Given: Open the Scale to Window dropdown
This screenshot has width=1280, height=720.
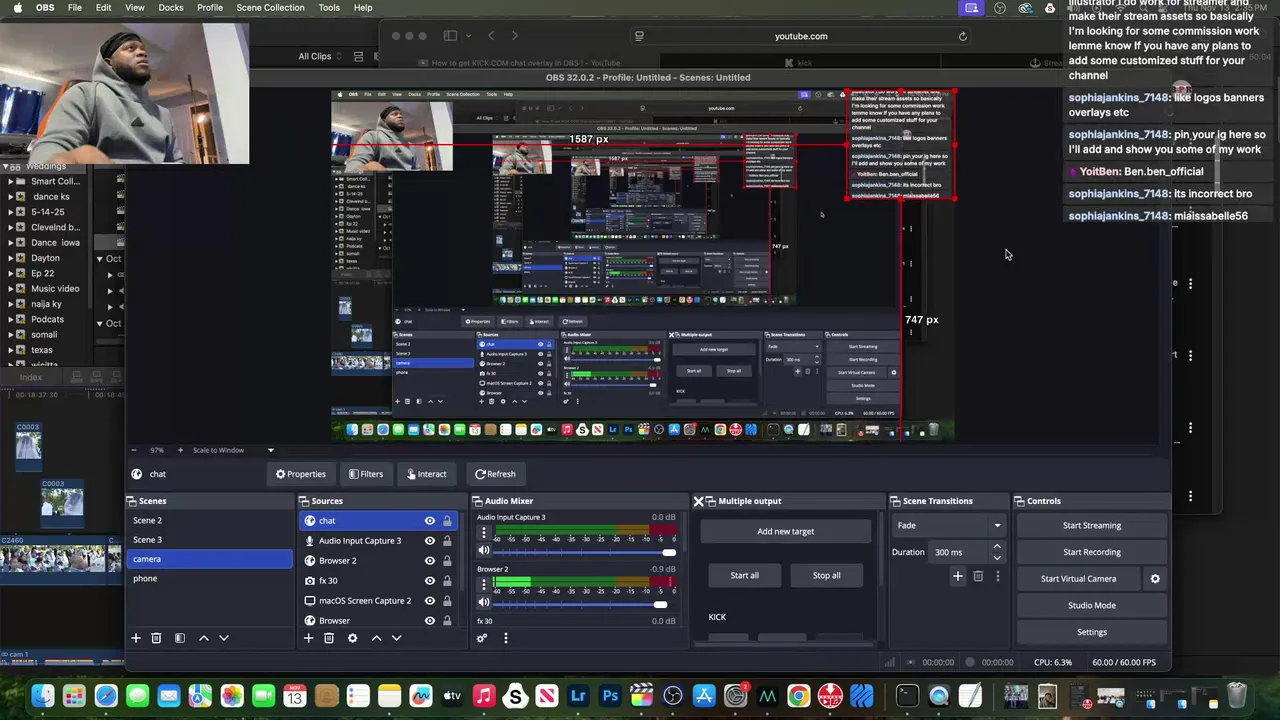Looking at the screenshot, I should click(x=233, y=450).
